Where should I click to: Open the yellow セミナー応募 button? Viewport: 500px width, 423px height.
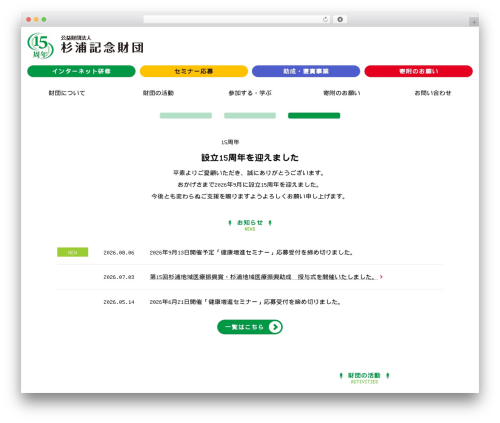point(194,71)
